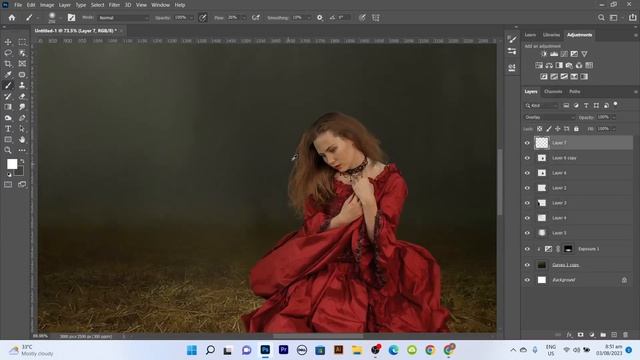This screenshot has height=360, width=640.
Task: Create a new layer via the plus icon
Action: pos(614,335)
